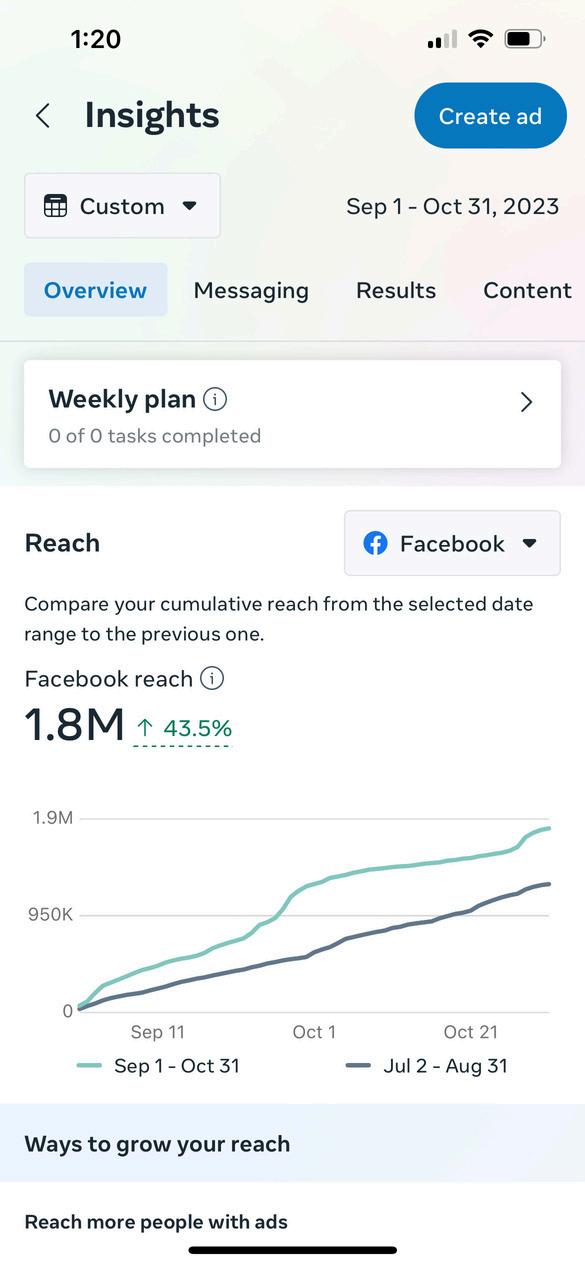Toggle the Jul 2 - Aug 31 legend series
The height and width of the screenshot is (1266, 585).
coord(427,1066)
